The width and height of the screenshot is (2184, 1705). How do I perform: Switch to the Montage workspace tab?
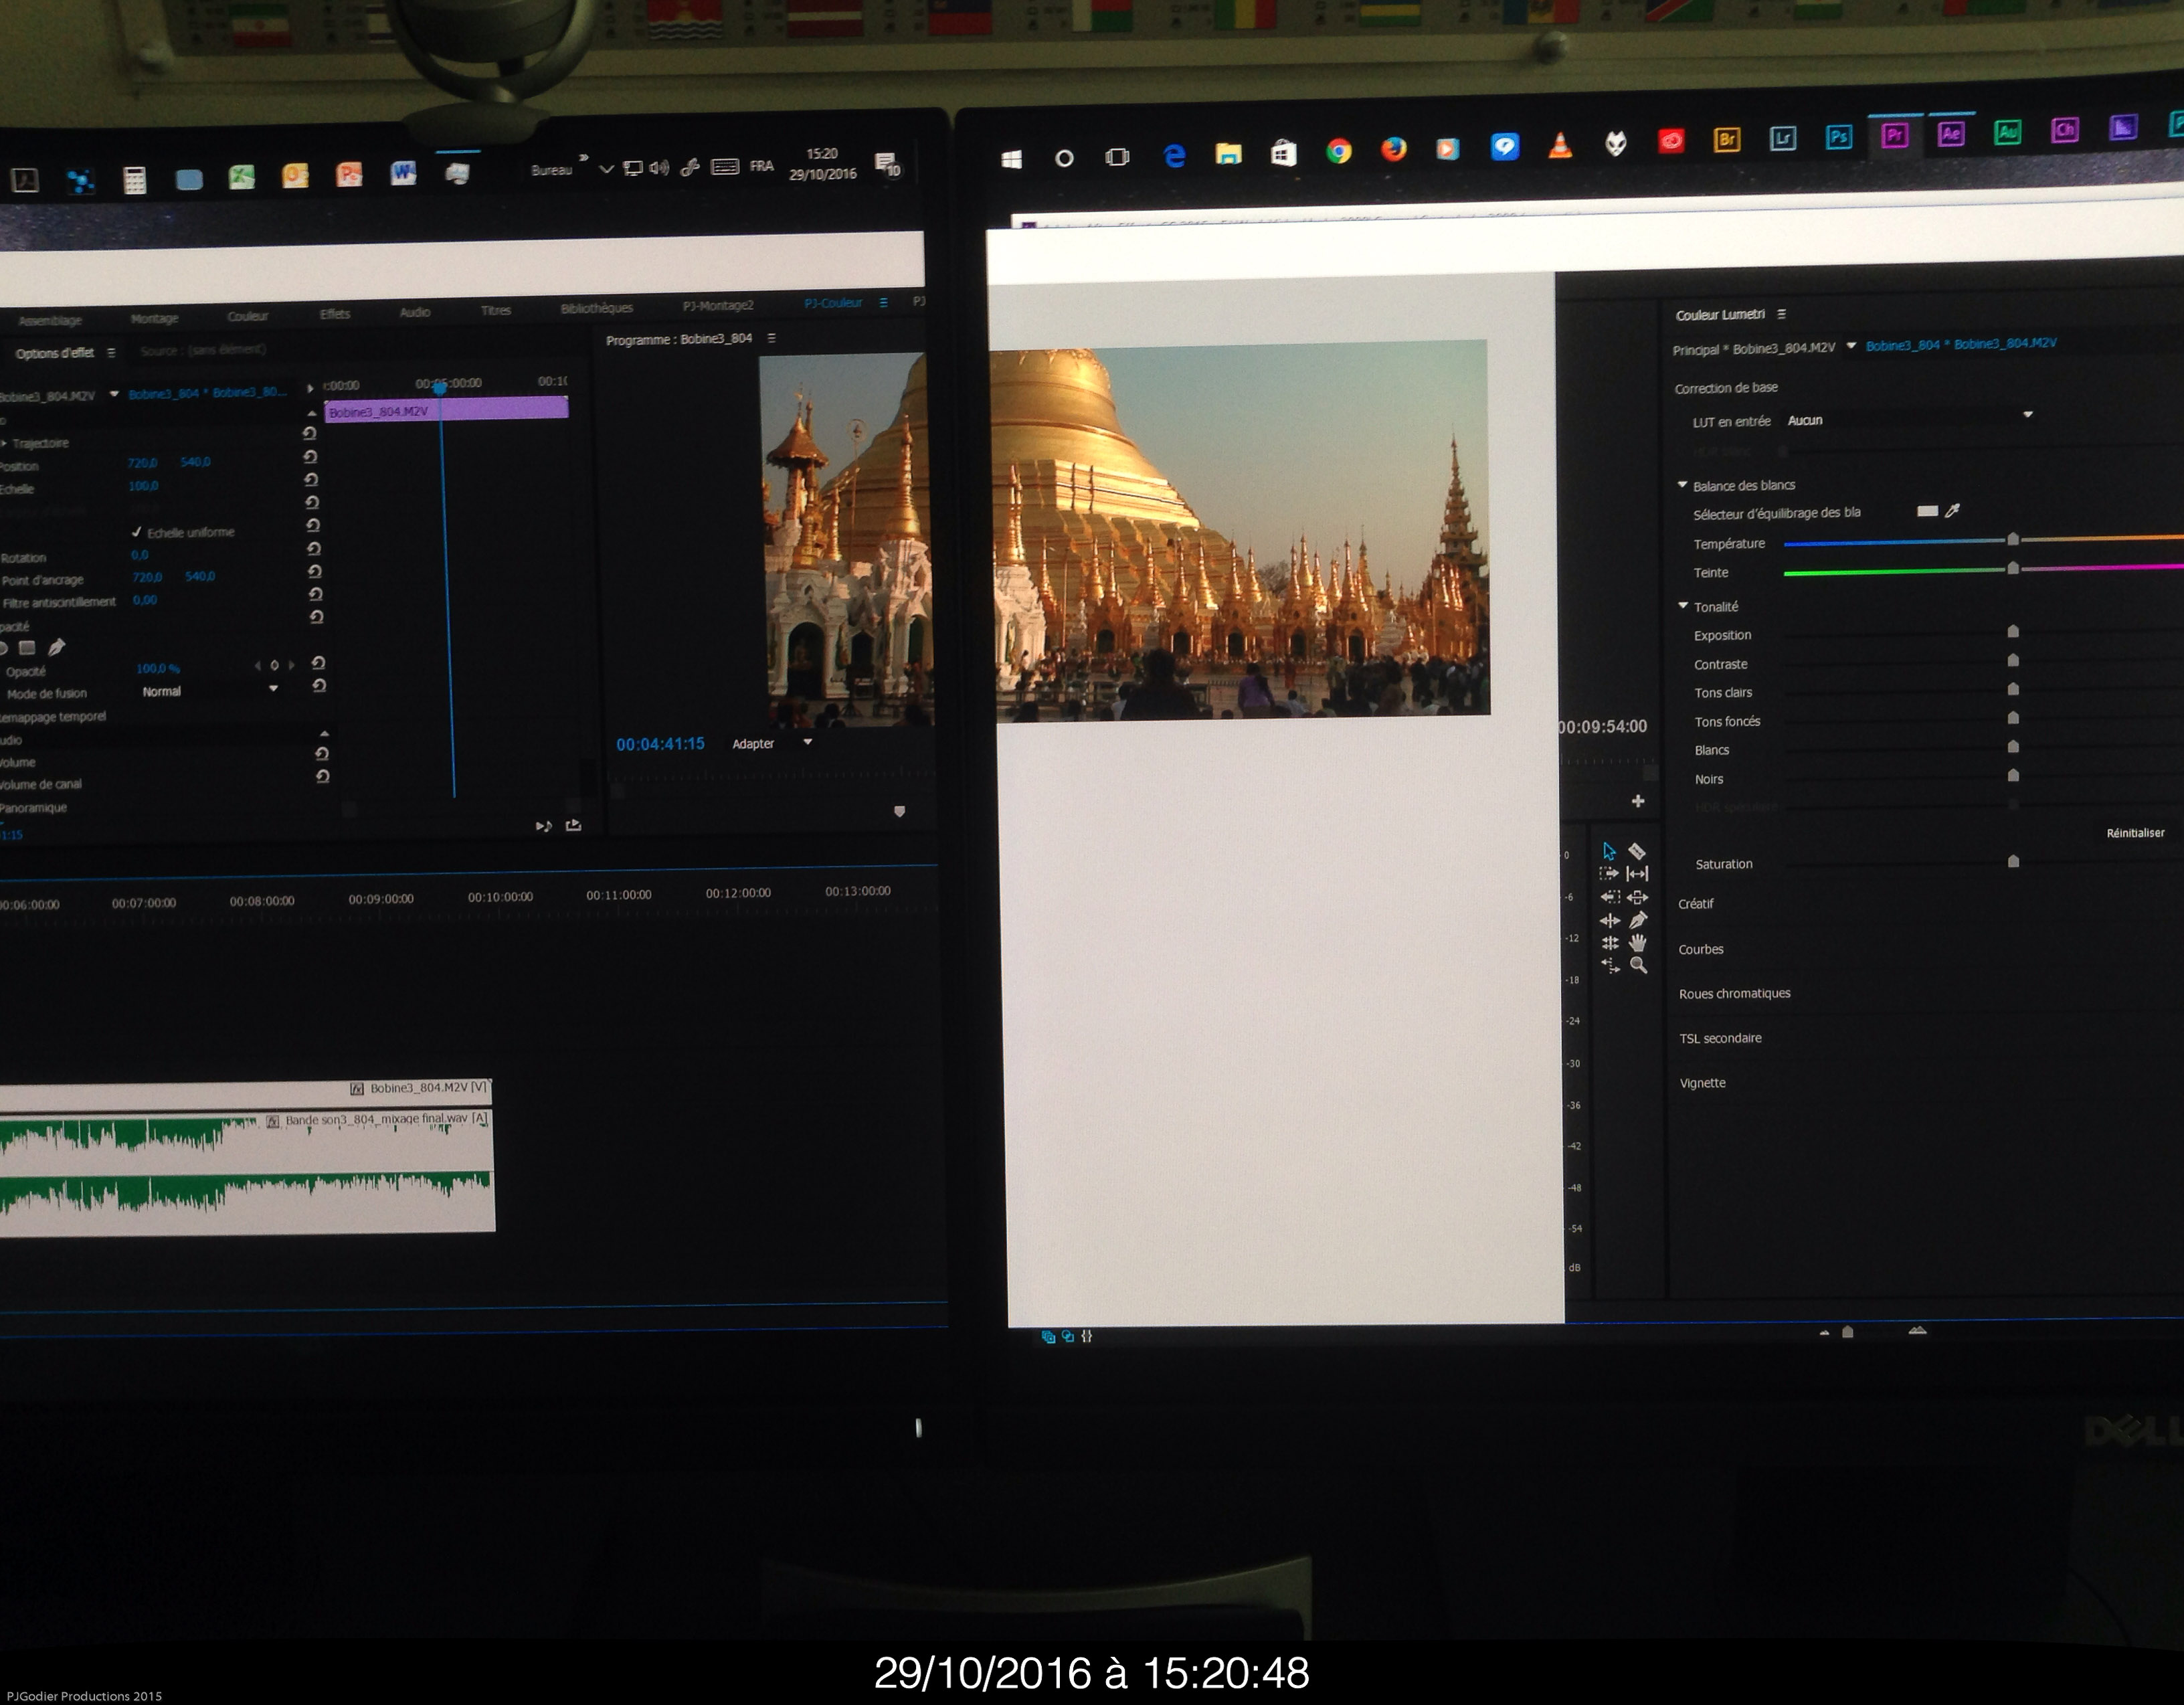pos(154,318)
